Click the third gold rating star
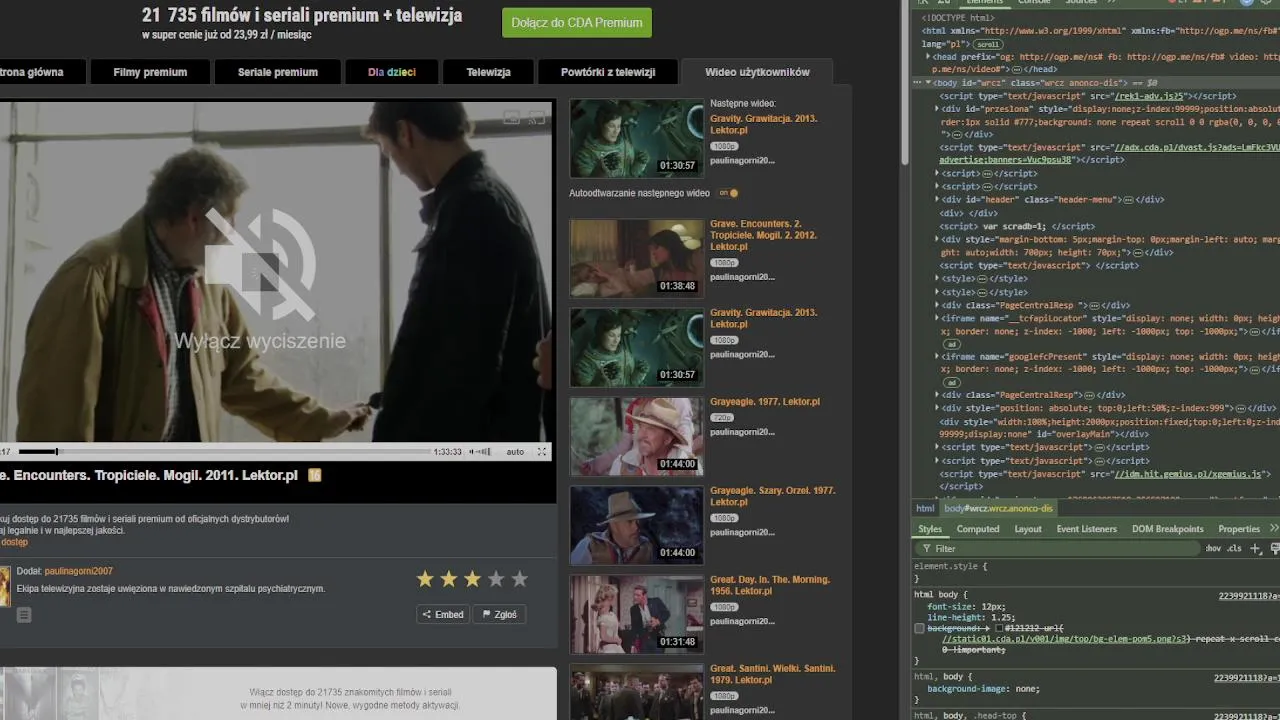Image resolution: width=1280 pixels, height=720 pixels. click(472, 579)
